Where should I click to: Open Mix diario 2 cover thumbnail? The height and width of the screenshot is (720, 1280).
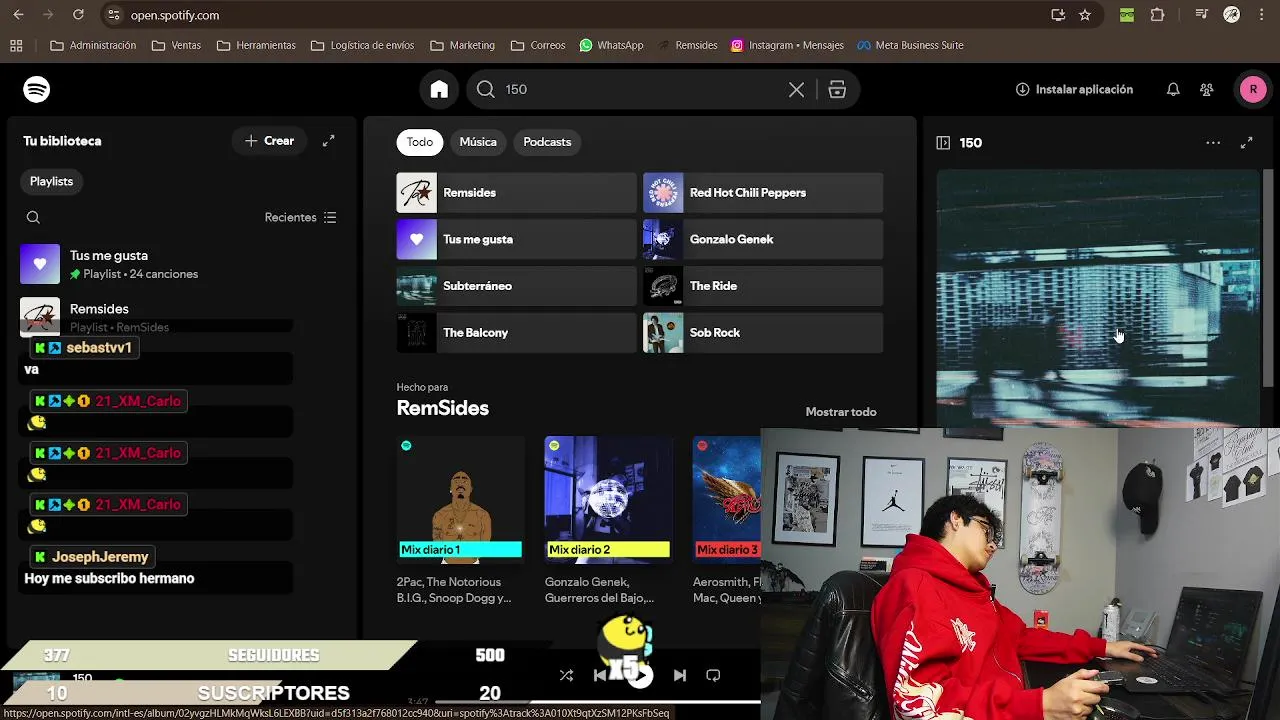(608, 500)
